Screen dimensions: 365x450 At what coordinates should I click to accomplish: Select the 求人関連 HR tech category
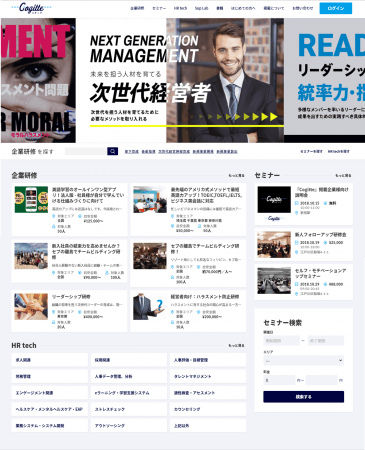50,360
